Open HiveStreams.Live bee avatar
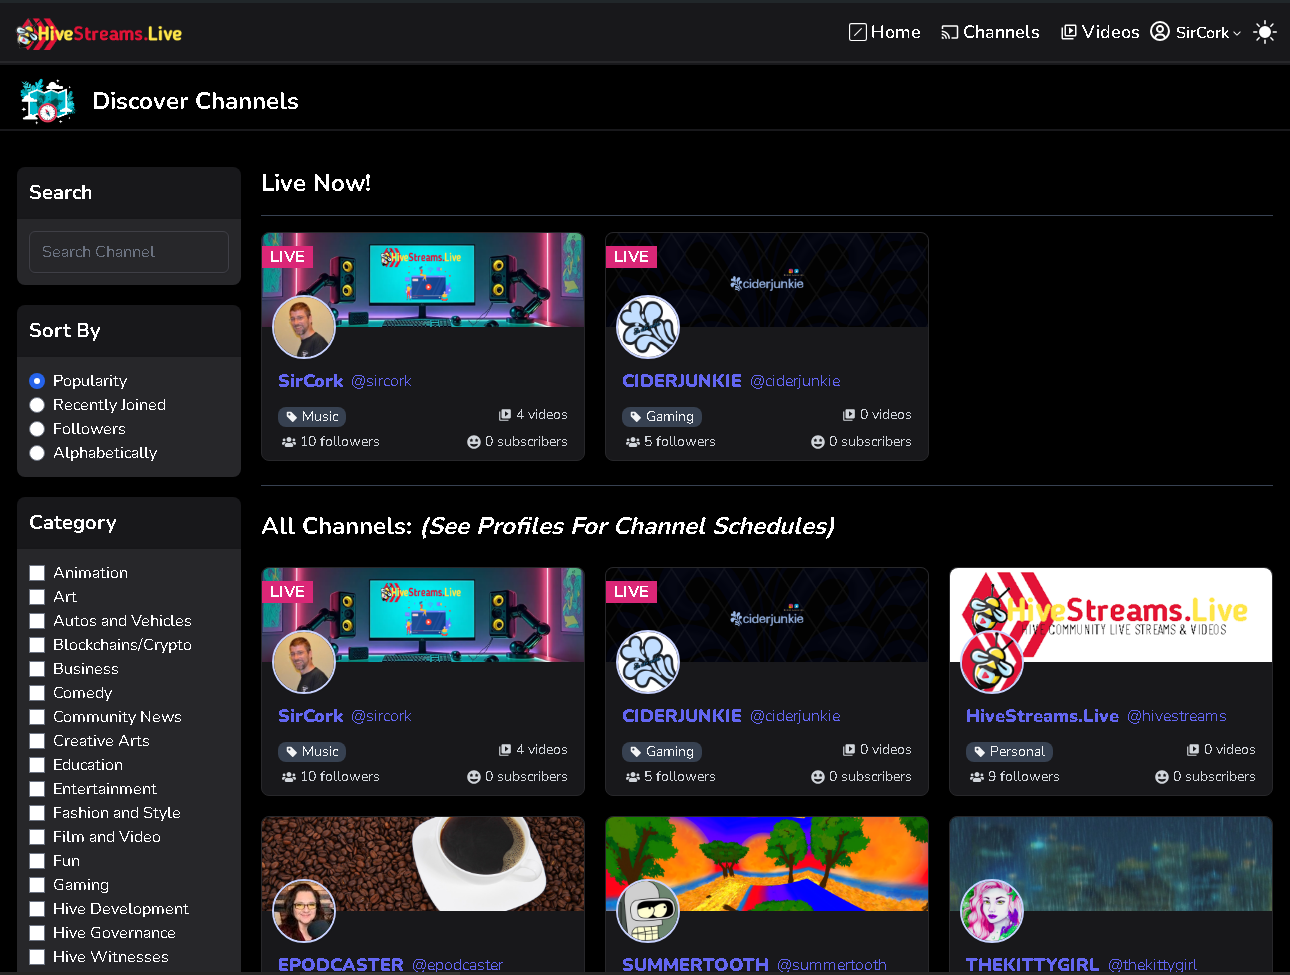Image resolution: width=1290 pixels, height=975 pixels. click(992, 662)
